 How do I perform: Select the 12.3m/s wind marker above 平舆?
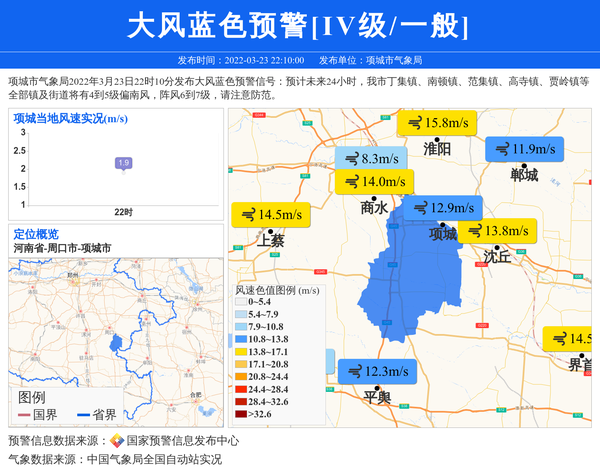click(x=376, y=371)
